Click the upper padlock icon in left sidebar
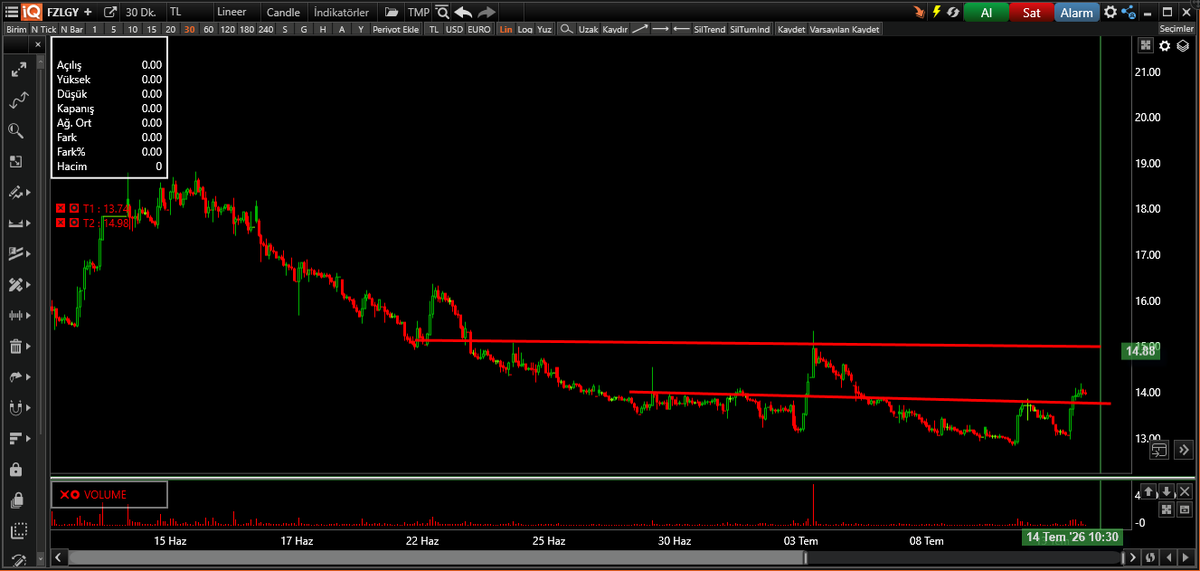 (x=16, y=468)
